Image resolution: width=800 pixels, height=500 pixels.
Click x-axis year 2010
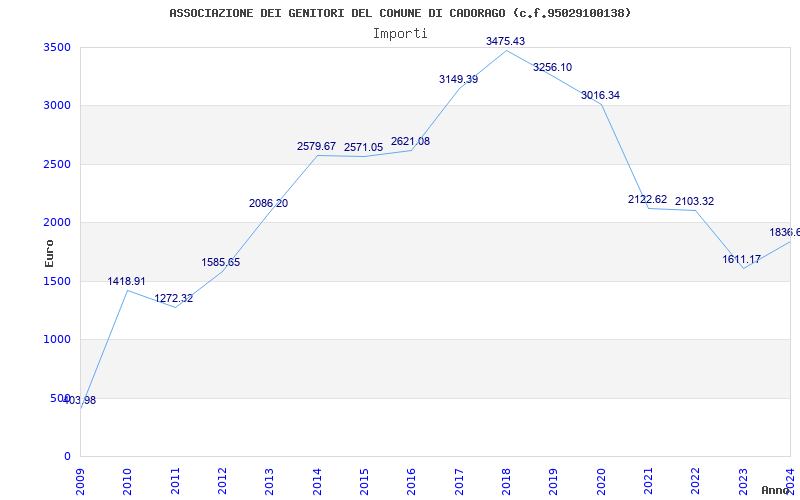pos(128,481)
